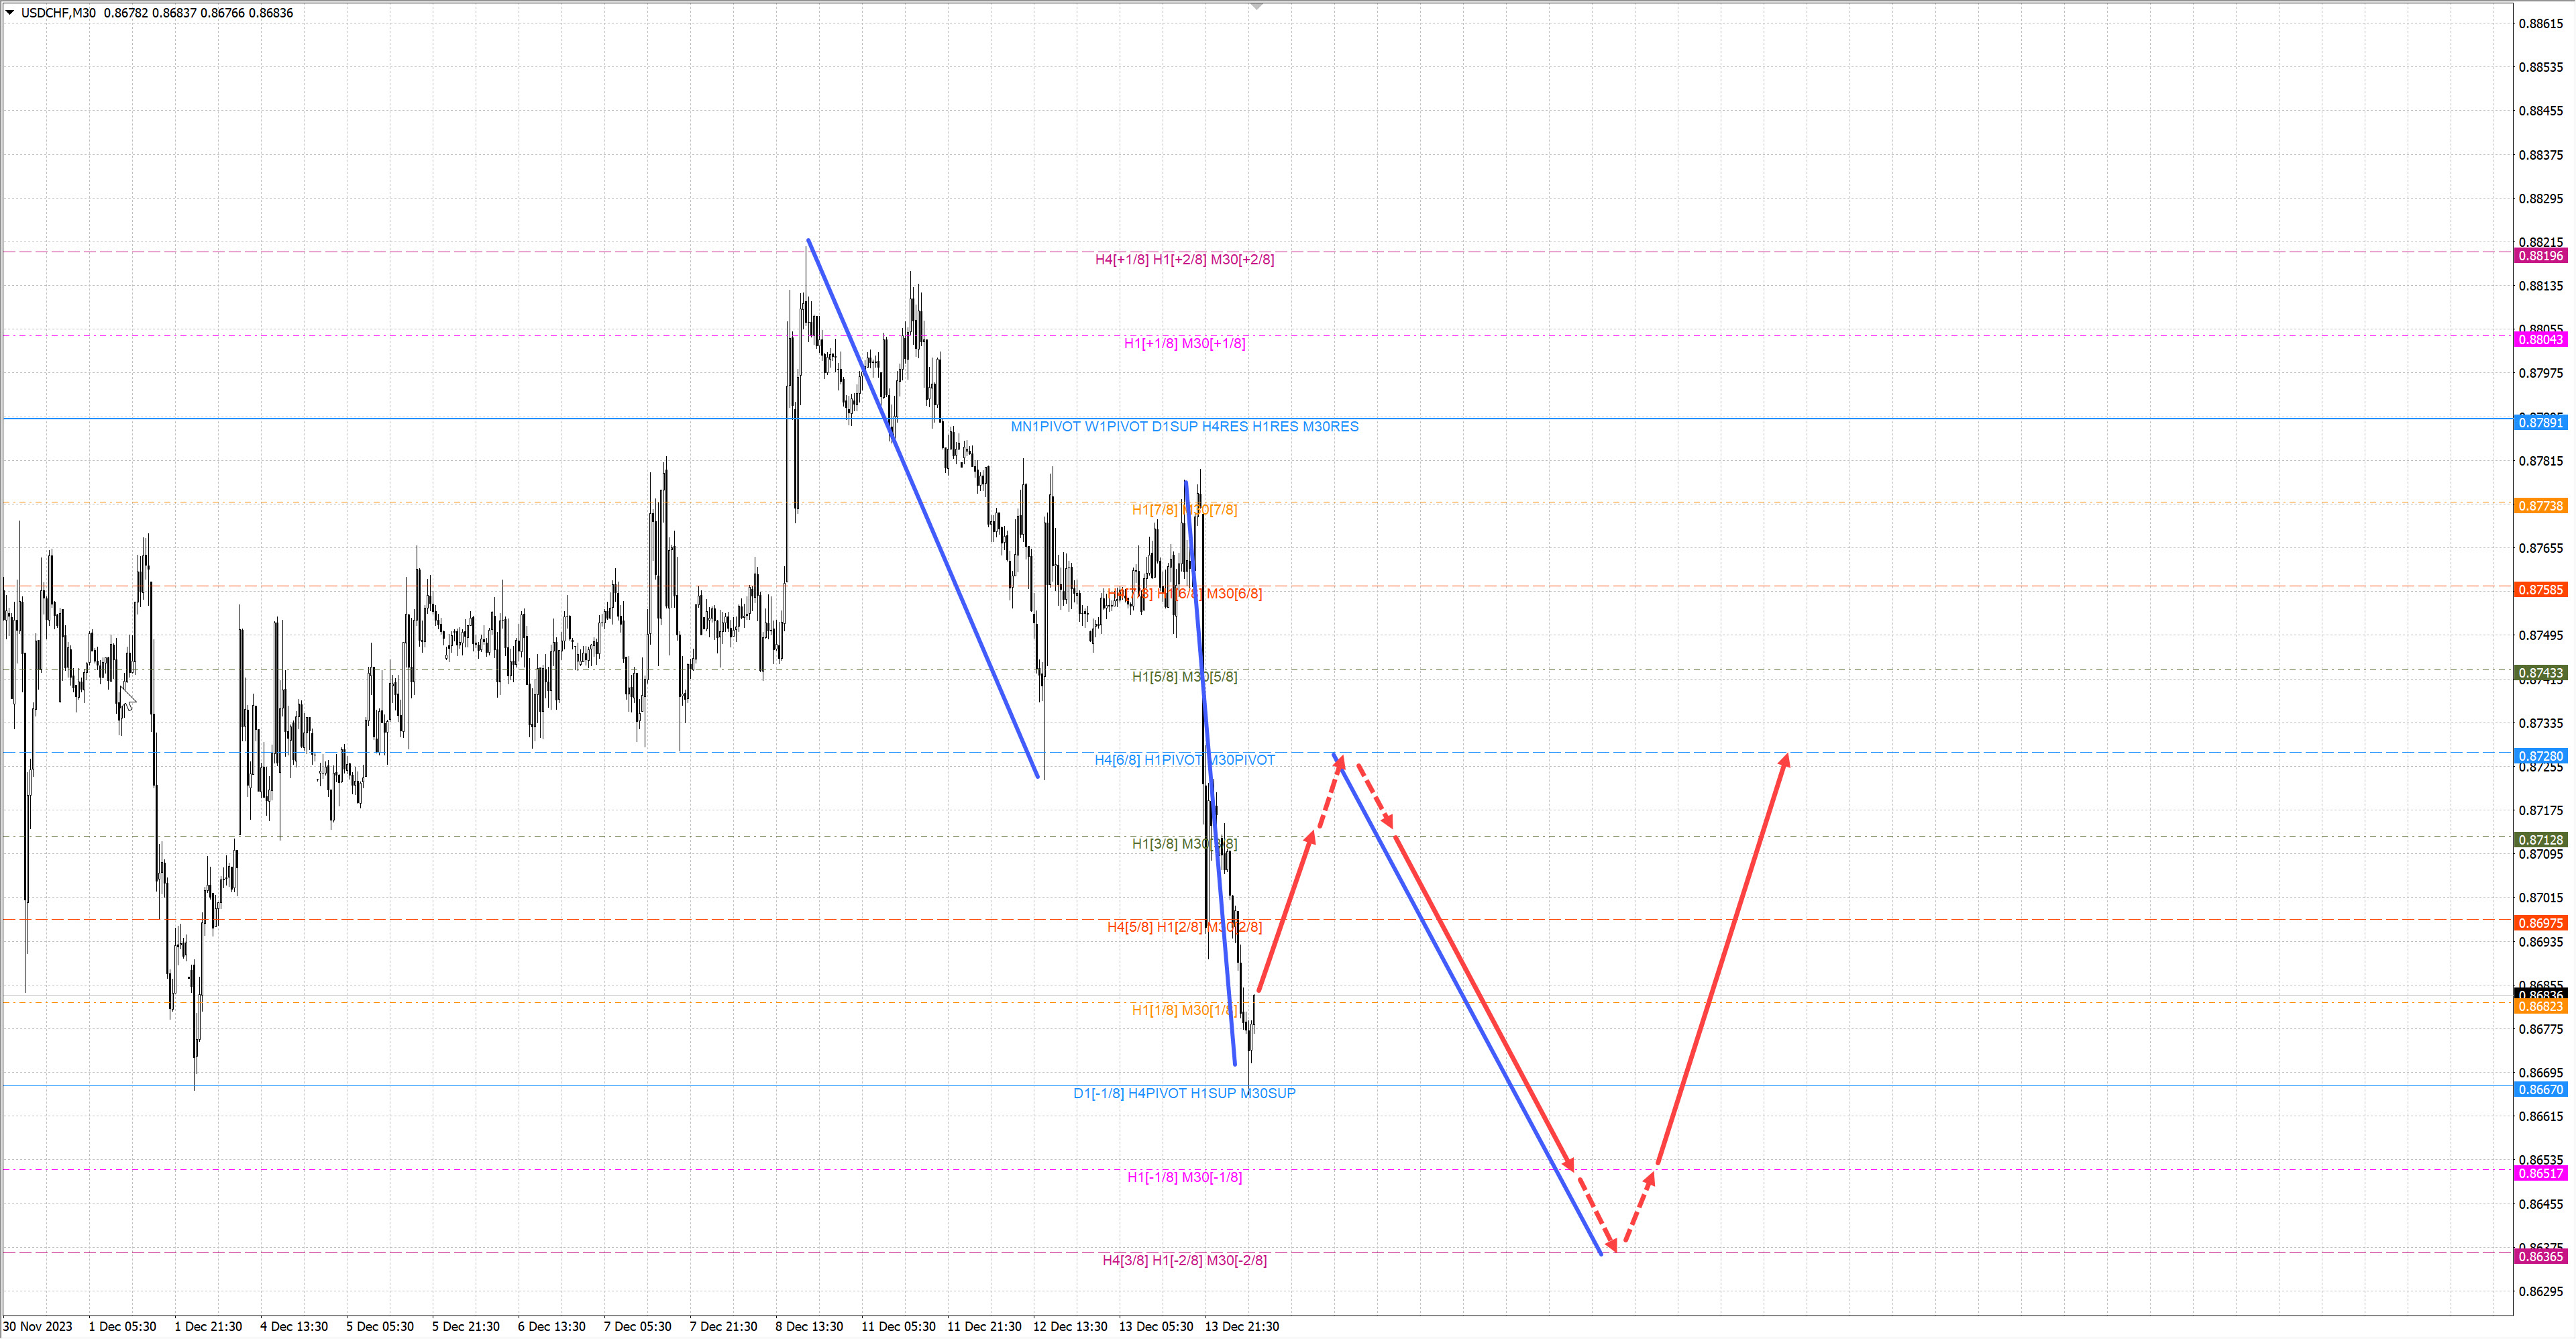Click the H4[+1/8] H1[+2/8] M30[+2/8] label
The width and height of the screenshot is (2576, 1339).
(1184, 260)
